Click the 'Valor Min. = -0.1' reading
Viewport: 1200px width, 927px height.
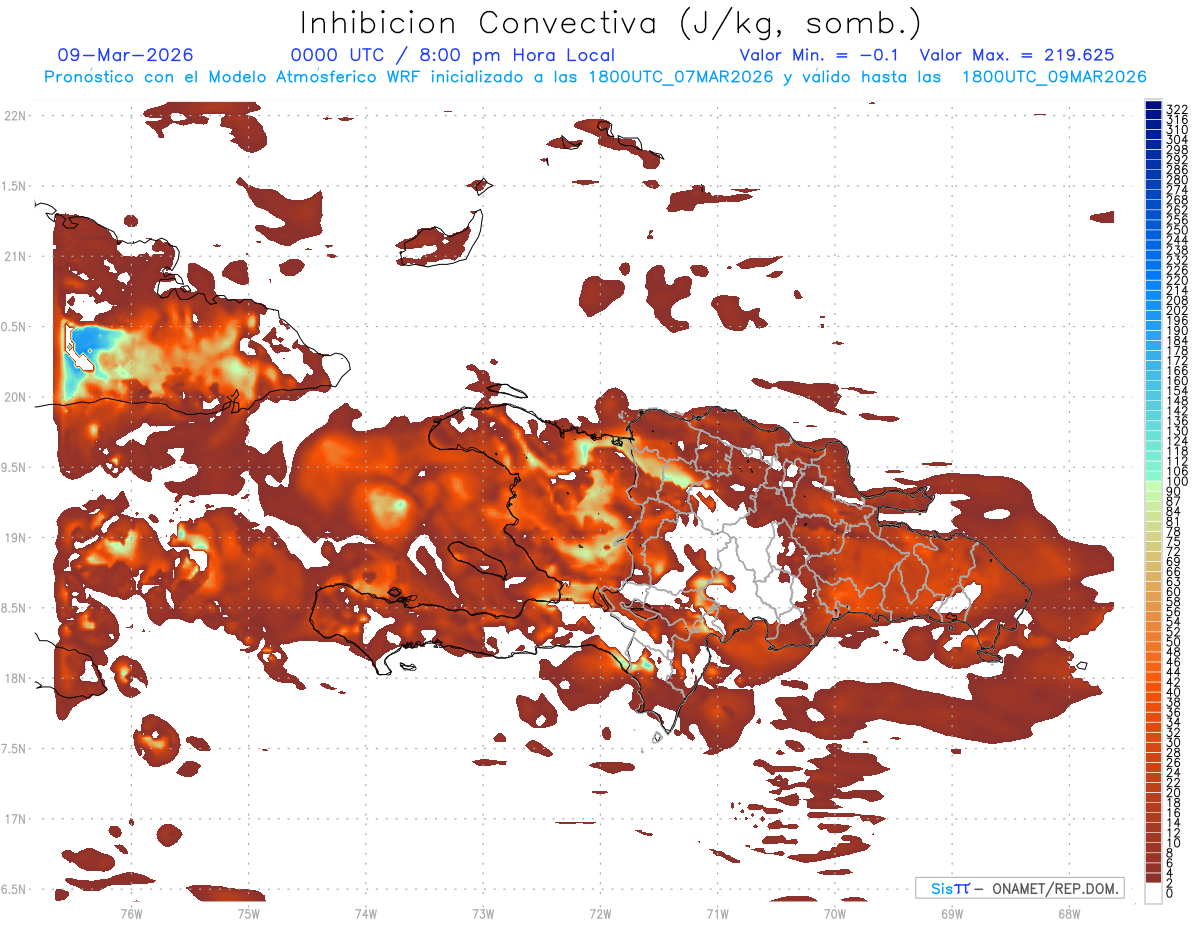[820, 55]
